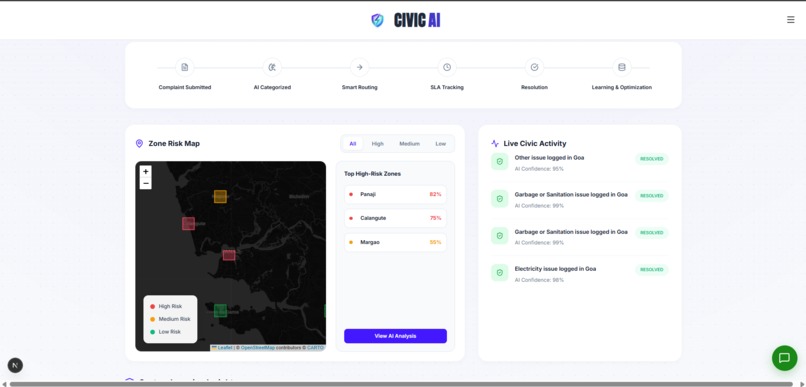Image resolution: width=806 pixels, height=387 pixels.
Task: Click RESOLVED badge of Electricity issue entry
Action: click(652, 270)
